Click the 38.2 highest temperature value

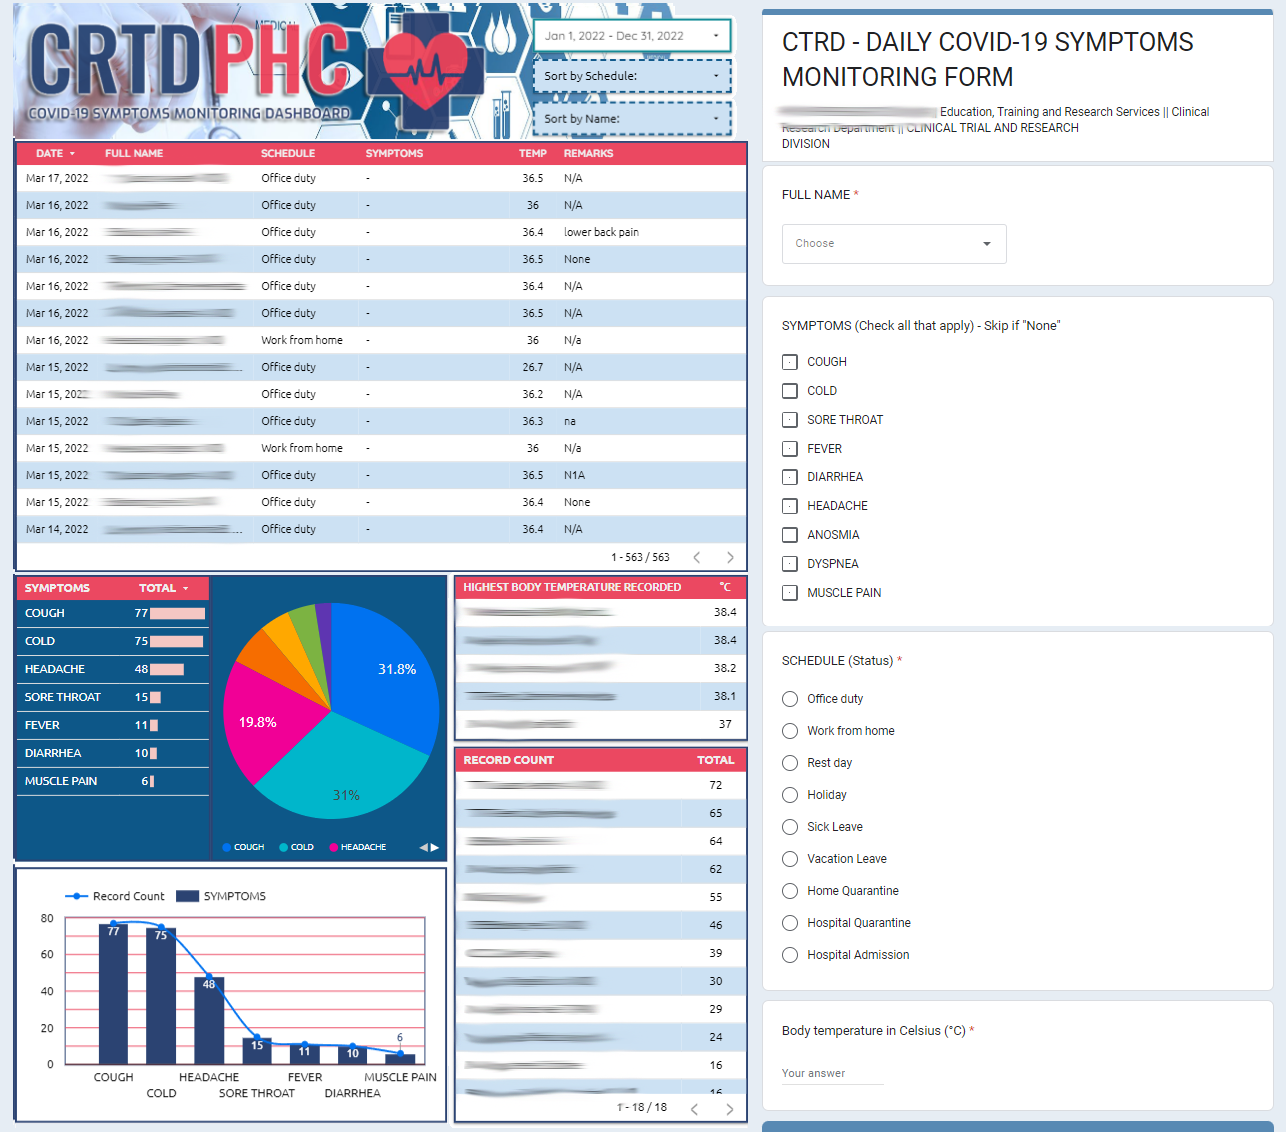tap(725, 668)
